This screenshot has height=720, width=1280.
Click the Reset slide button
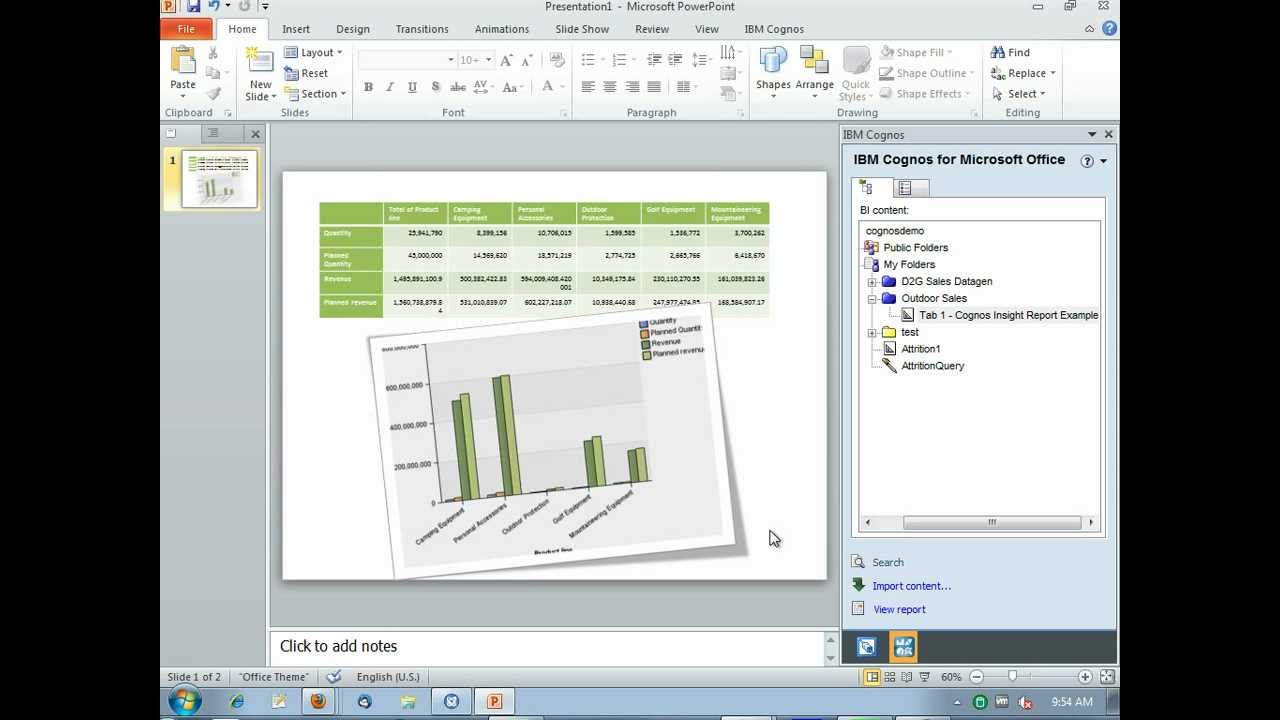coord(306,73)
